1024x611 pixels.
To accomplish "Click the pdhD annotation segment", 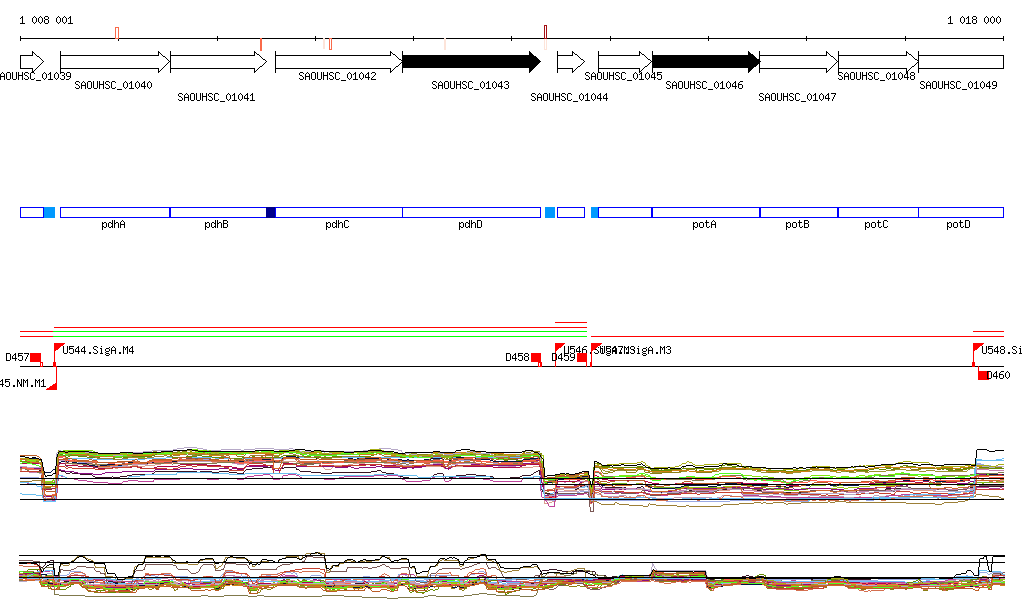I will point(471,212).
